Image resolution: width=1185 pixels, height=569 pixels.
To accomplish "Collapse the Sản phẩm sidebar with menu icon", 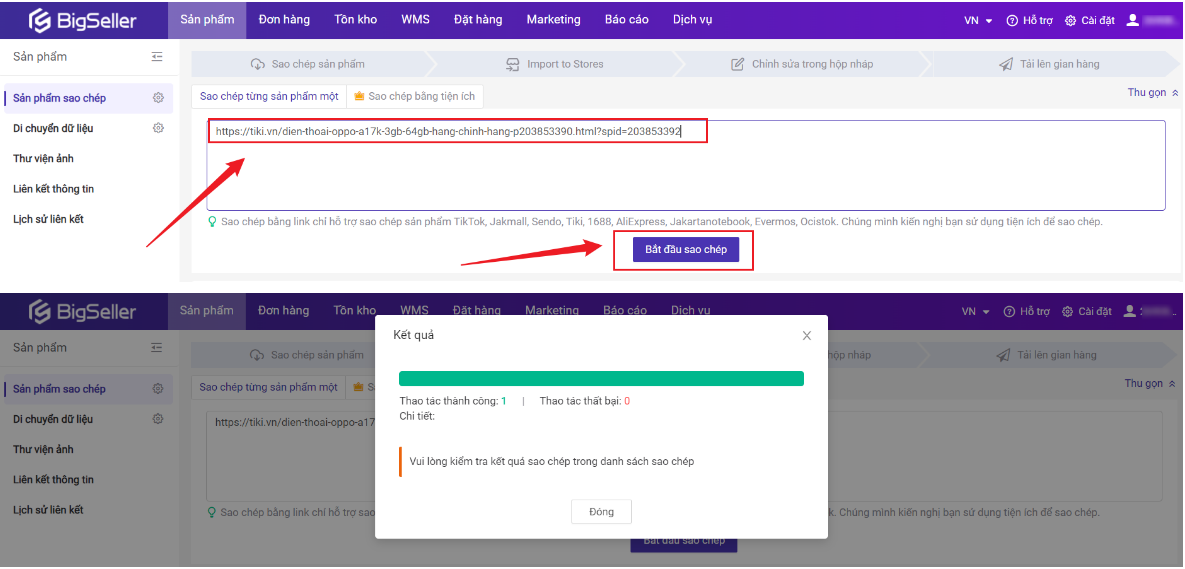I will (x=157, y=57).
